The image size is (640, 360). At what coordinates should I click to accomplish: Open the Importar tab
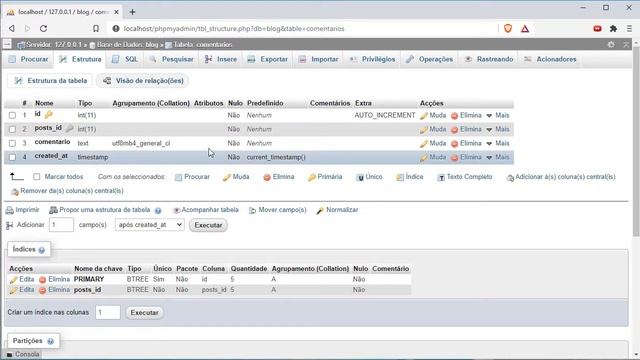pyautogui.click(x=319, y=60)
